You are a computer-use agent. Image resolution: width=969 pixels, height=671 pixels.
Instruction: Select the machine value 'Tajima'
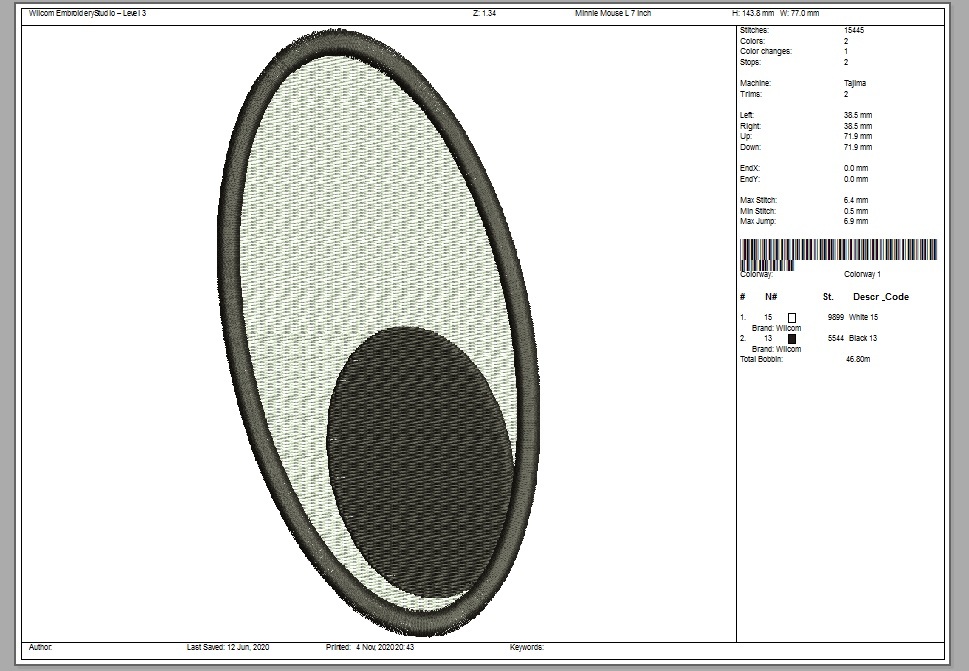(x=855, y=83)
